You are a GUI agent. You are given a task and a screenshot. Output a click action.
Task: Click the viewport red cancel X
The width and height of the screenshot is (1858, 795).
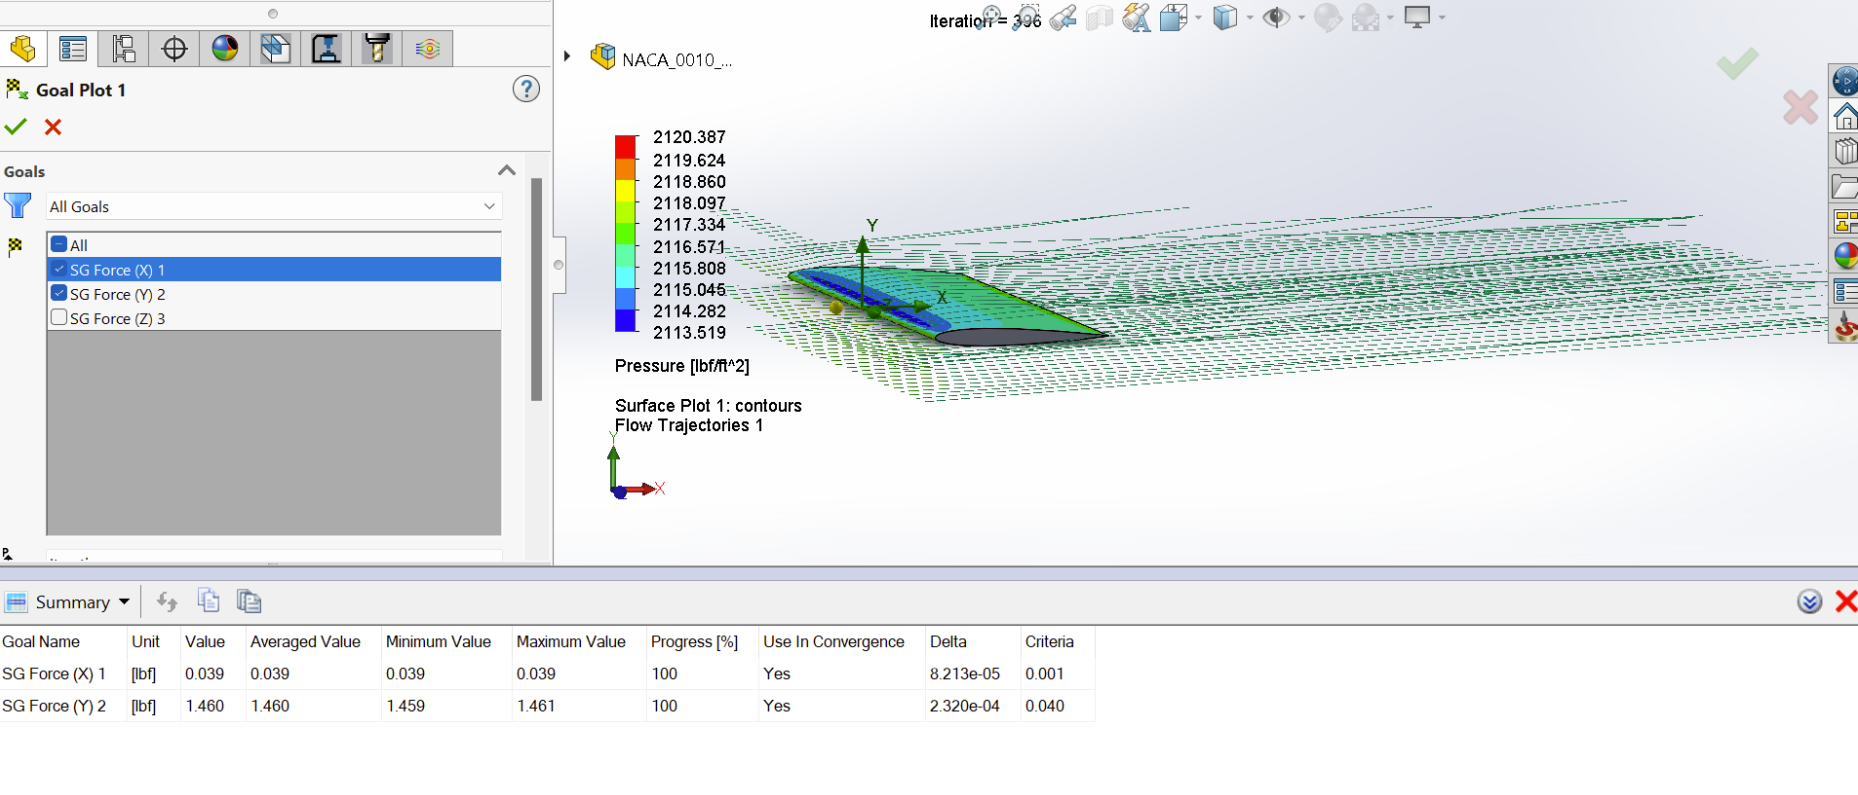[x=1800, y=107]
